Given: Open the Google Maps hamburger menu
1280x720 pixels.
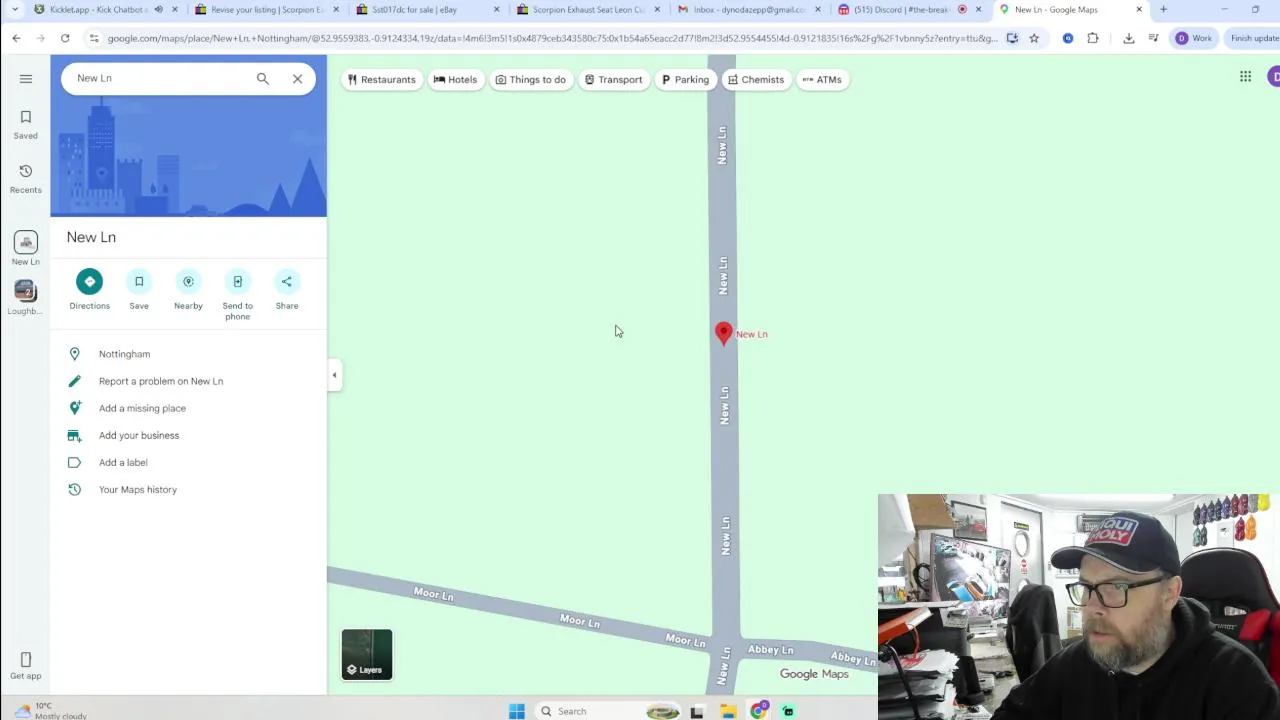Looking at the screenshot, I should click(x=26, y=79).
